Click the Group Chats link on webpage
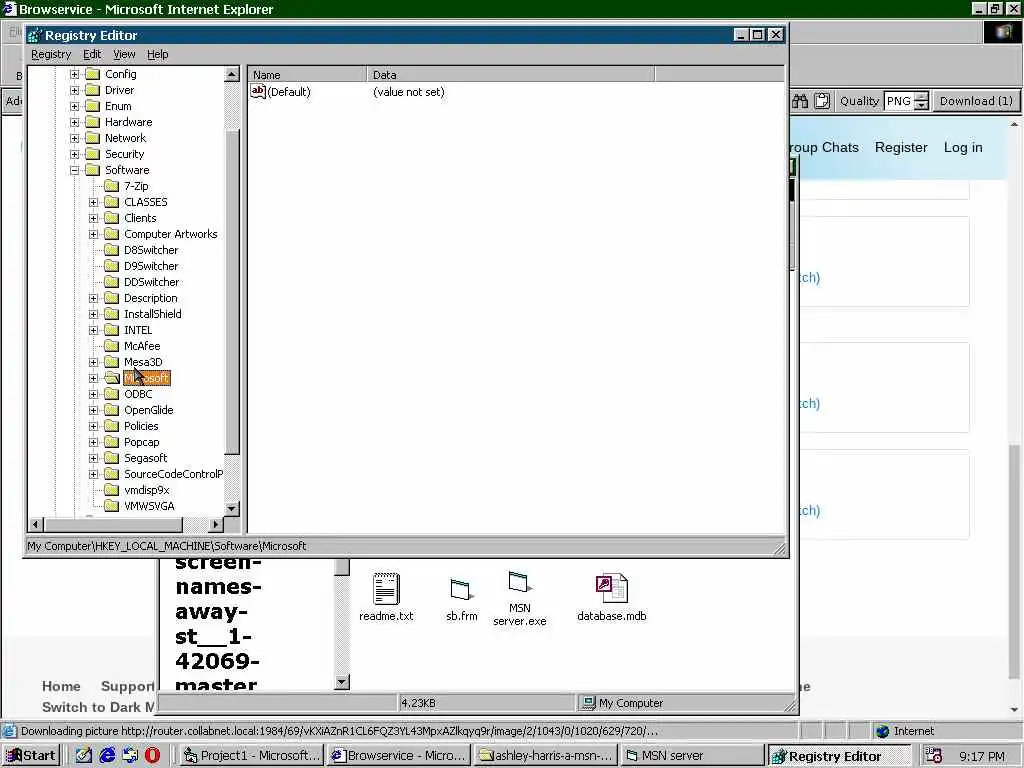This screenshot has width=1024, height=768. 824,148
